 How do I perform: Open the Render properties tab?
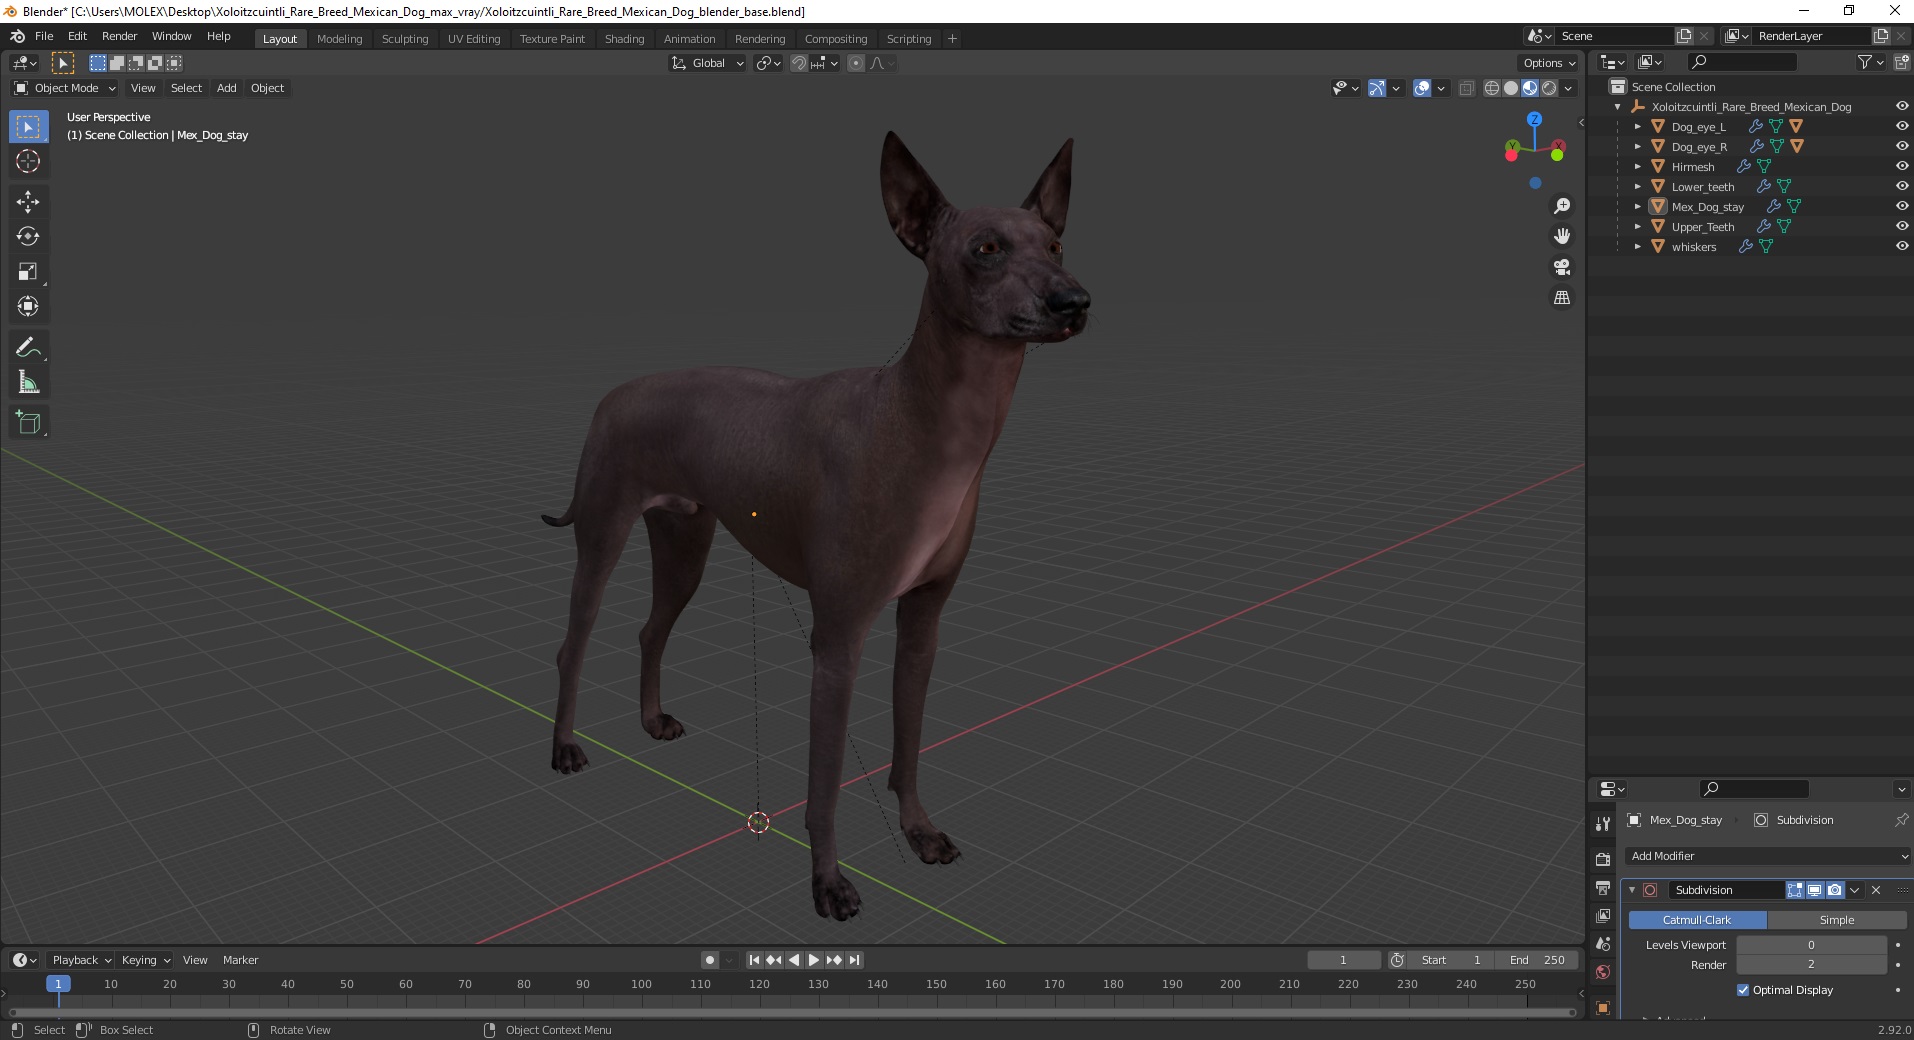click(x=1603, y=859)
